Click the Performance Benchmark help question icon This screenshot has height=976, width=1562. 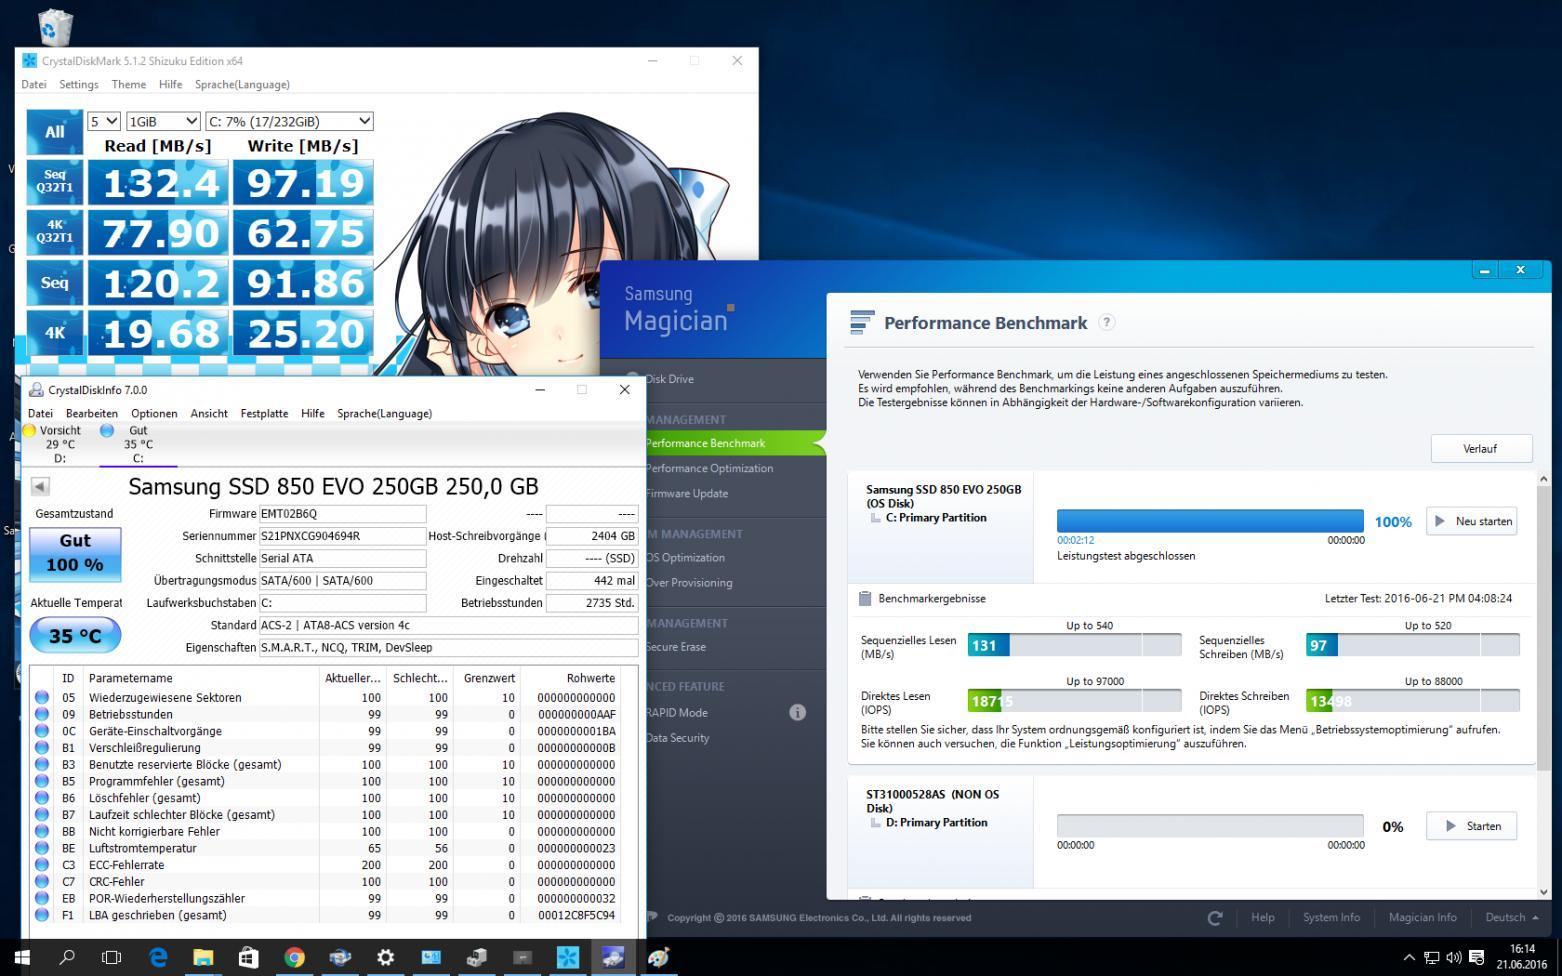(1106, 323)
